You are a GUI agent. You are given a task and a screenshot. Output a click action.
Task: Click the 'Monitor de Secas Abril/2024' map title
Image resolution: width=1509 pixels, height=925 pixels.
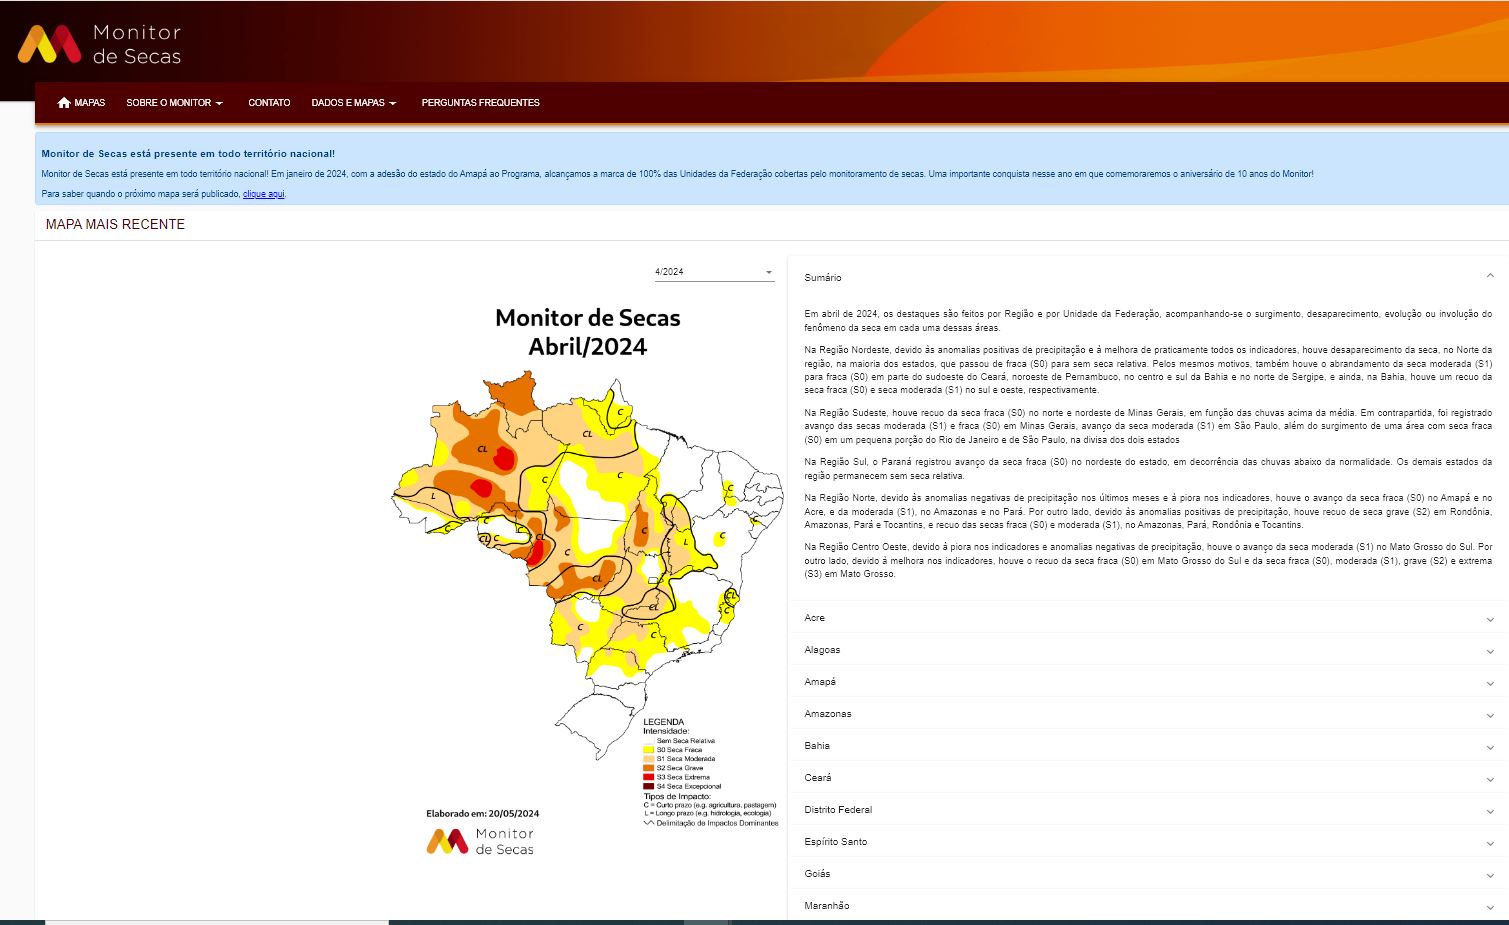click(588, 332)
